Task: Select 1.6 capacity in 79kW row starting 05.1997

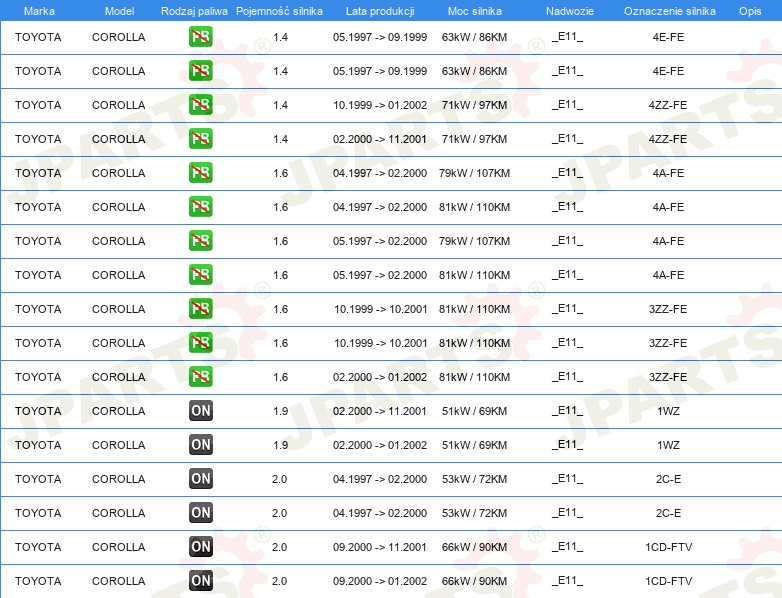Action: [x=280, y=241]
